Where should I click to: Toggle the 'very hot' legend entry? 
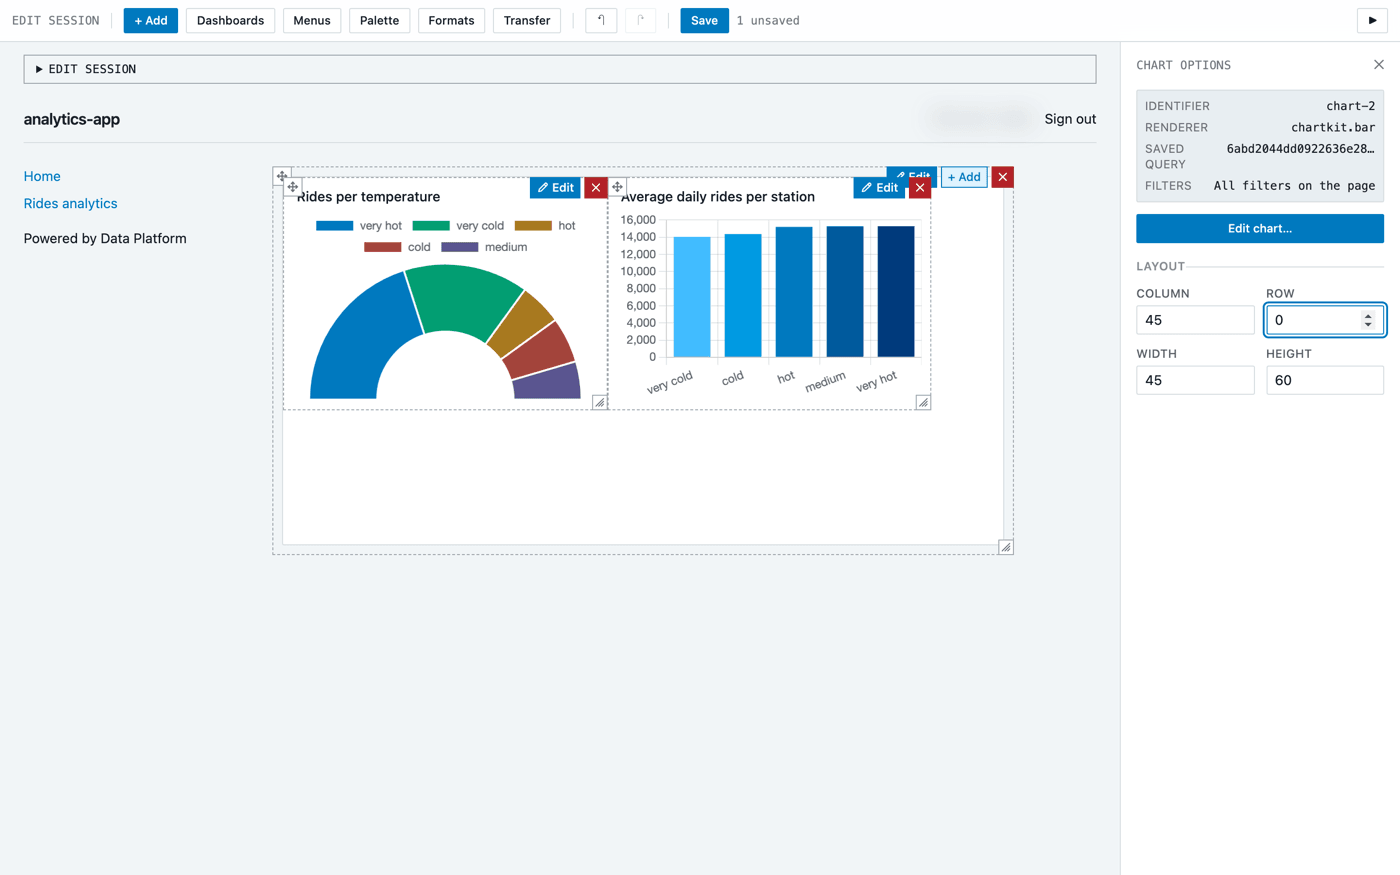[359, 226]
